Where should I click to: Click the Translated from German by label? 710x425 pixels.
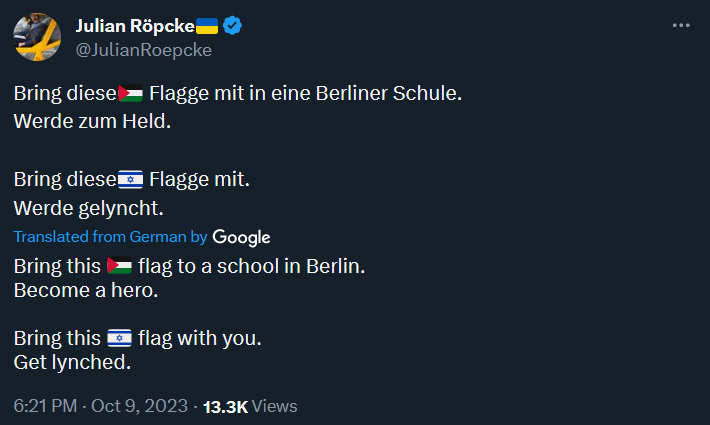(110, 237)
